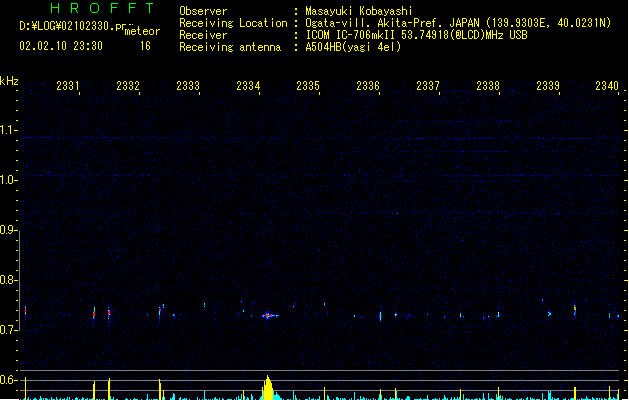The image size is (629, 400).
Task: Click the 2334 time axis label
Action: pos(248,86)
